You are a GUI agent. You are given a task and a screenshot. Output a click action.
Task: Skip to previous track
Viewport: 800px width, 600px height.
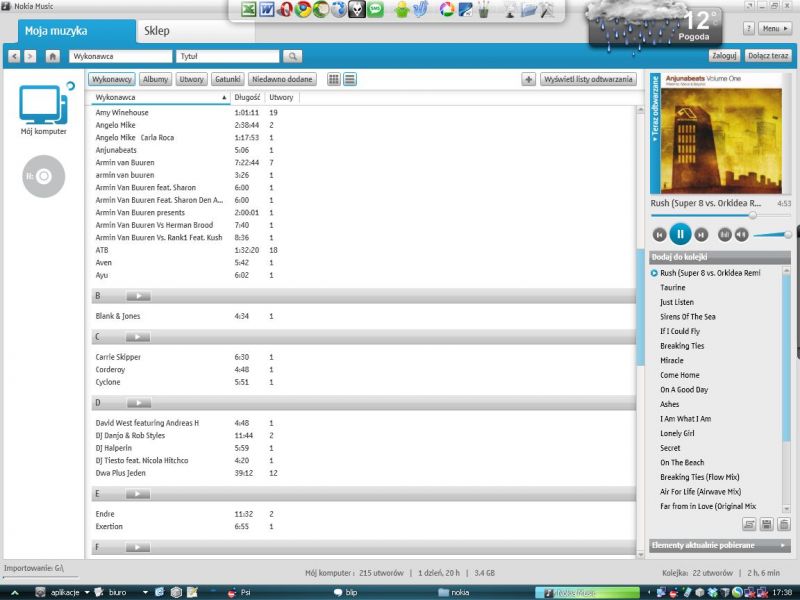[659, 235]
